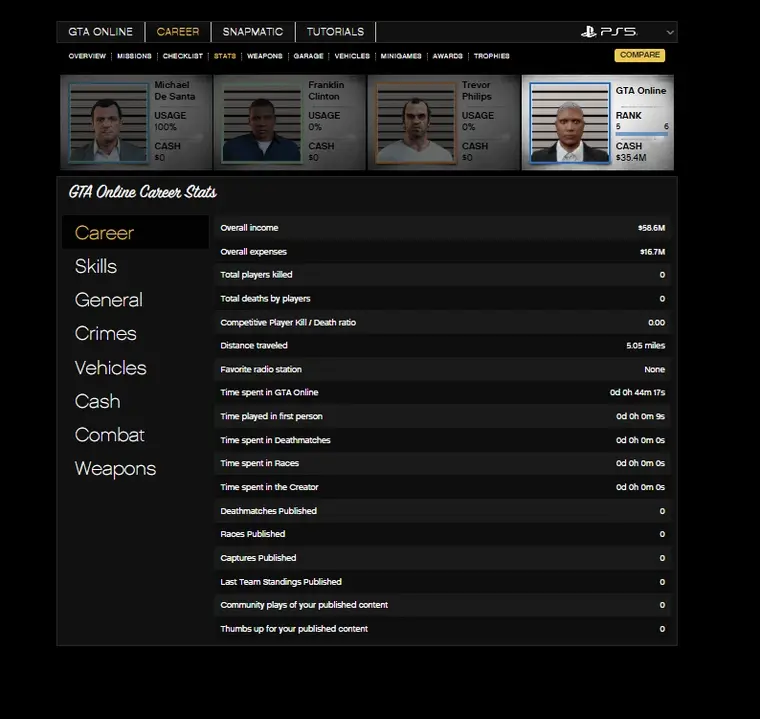Image resolution: width=760 pixels, height=719 pixels.
Task: Click Time spent in Deathmatches row
Action: (x=443, y=440)
